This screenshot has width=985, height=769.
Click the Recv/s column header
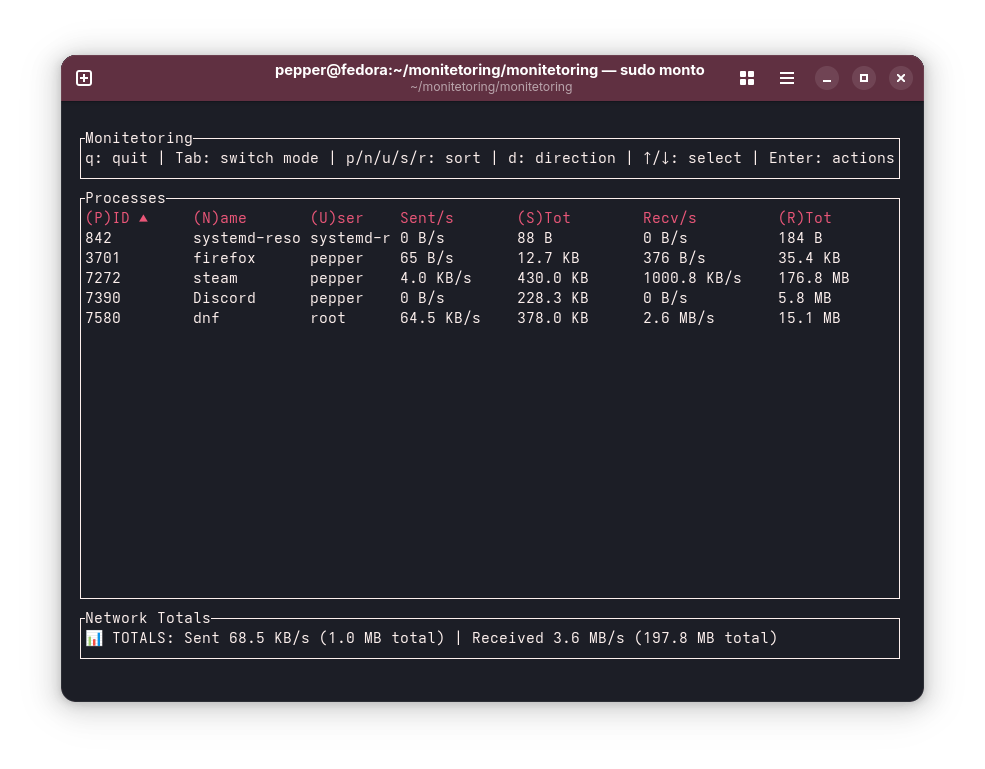(x=670, y=218)
